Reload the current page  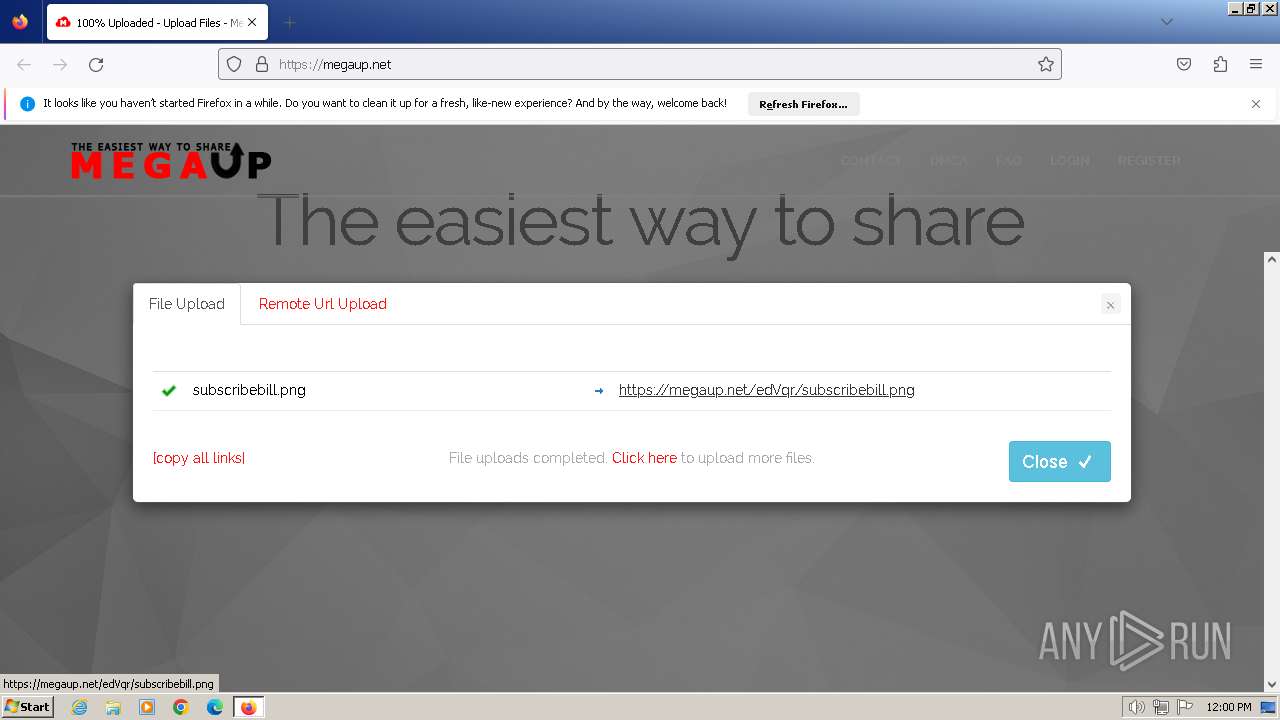point(96,64)
